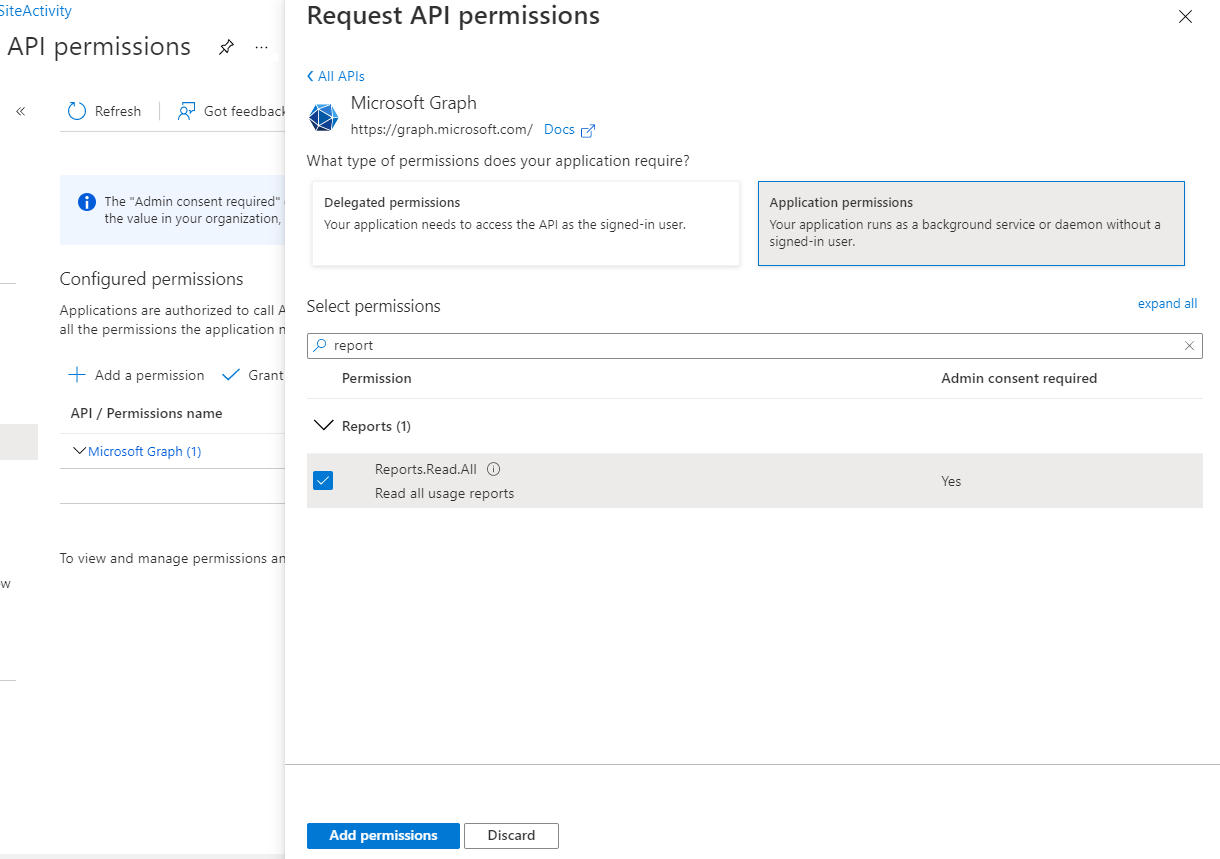Viewport: 1220px width, 859px height.
Task: Click the 'Permission' column header
Action: click(377, 378)
